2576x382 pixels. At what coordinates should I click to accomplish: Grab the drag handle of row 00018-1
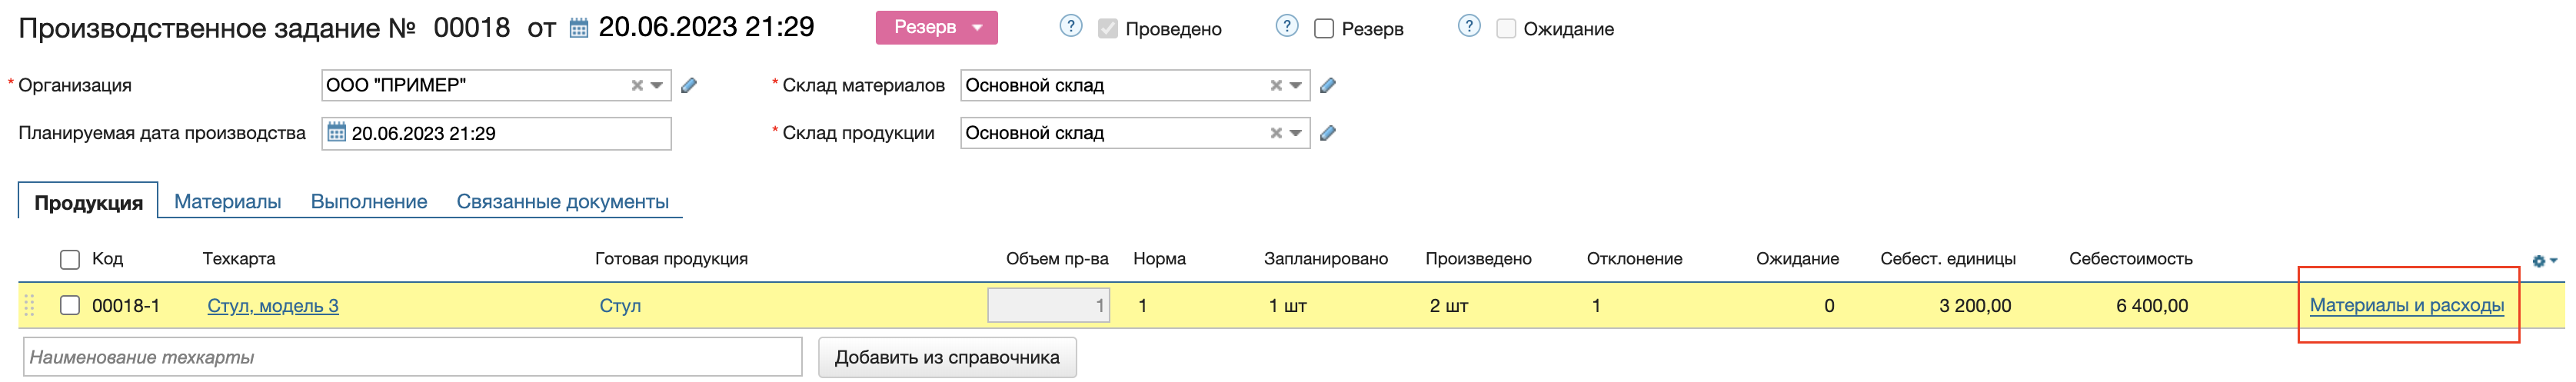(29, 306)
